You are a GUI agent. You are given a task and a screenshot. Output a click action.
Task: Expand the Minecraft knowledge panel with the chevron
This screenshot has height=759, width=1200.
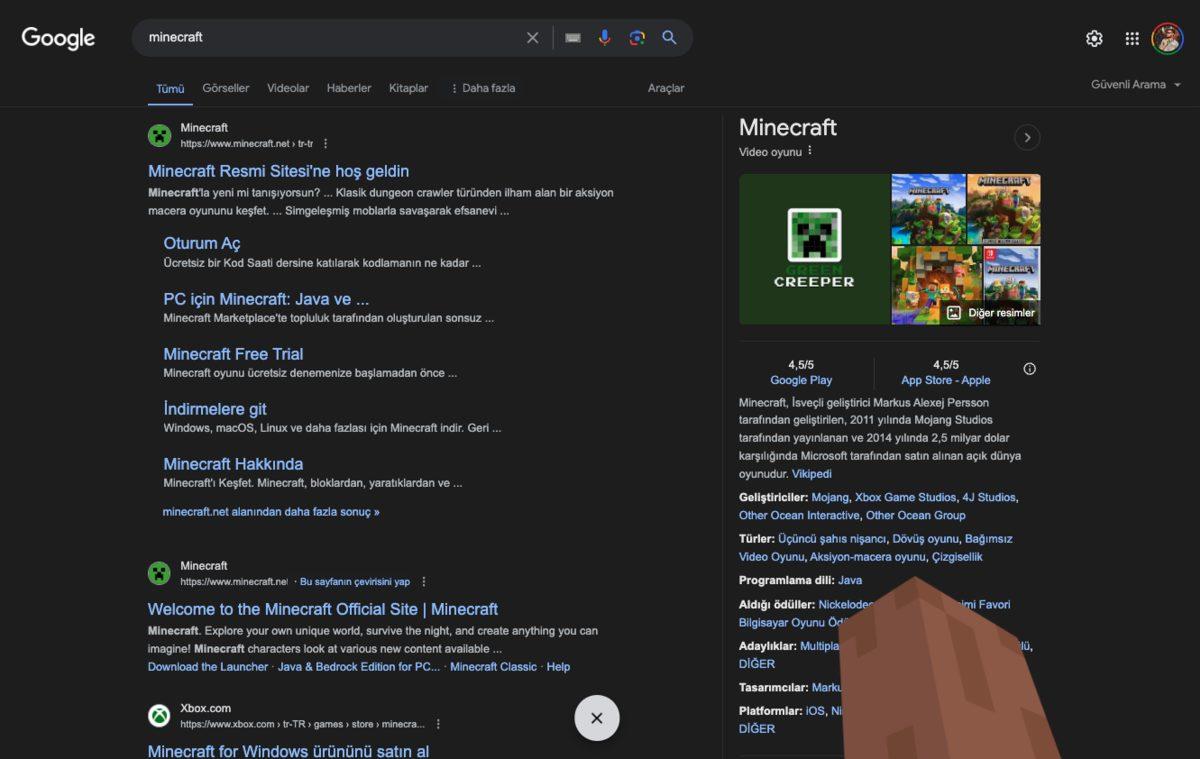tap(1027, 137)
